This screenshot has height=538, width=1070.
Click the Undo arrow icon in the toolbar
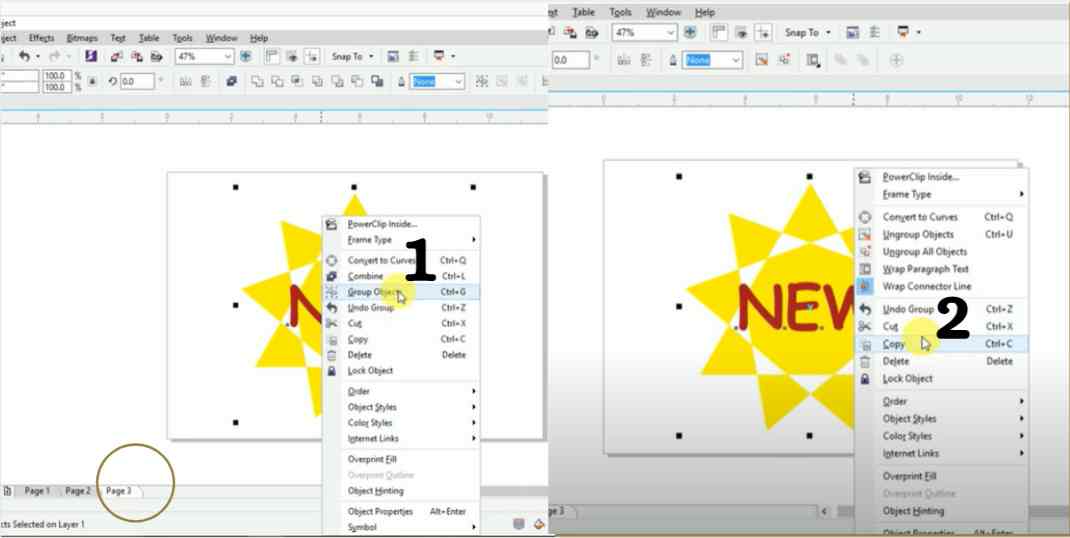pos(24,57)
